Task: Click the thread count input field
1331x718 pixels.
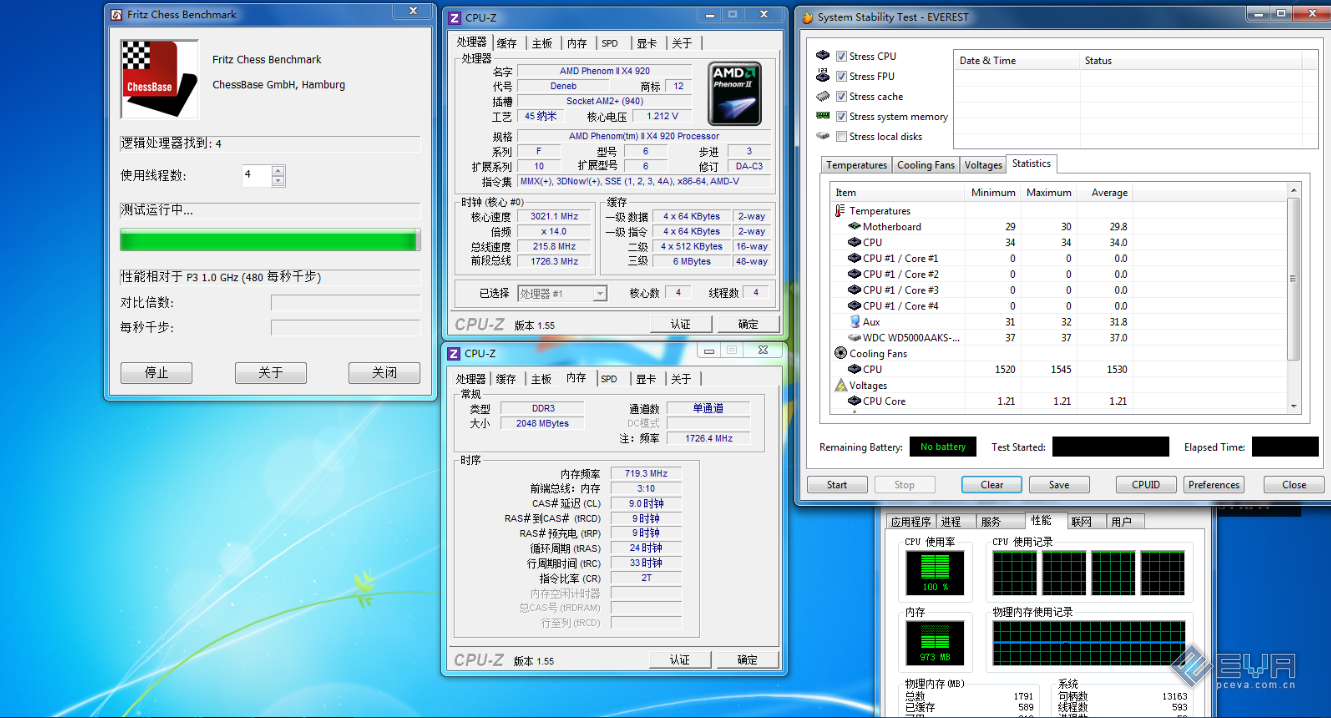Action: pyautogui.click(x=256, y=176)
